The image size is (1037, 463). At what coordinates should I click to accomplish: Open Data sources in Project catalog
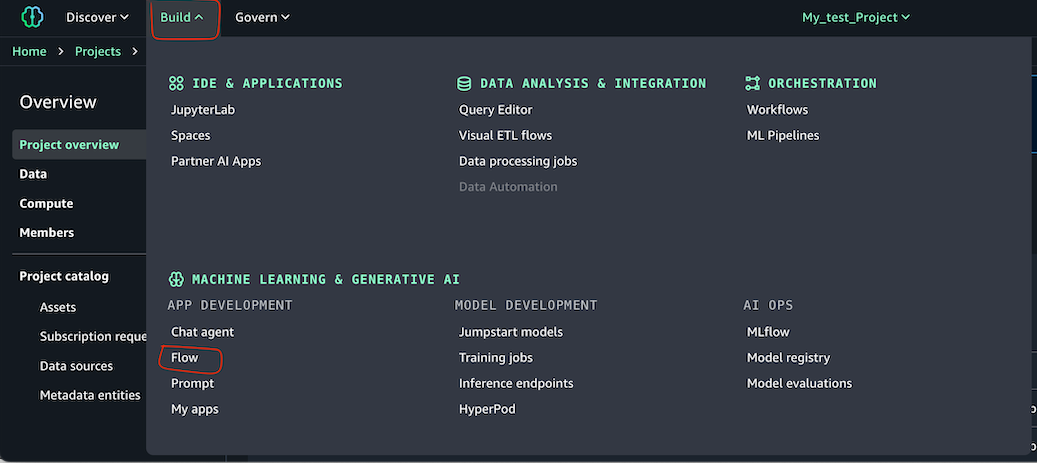[76, 366]
